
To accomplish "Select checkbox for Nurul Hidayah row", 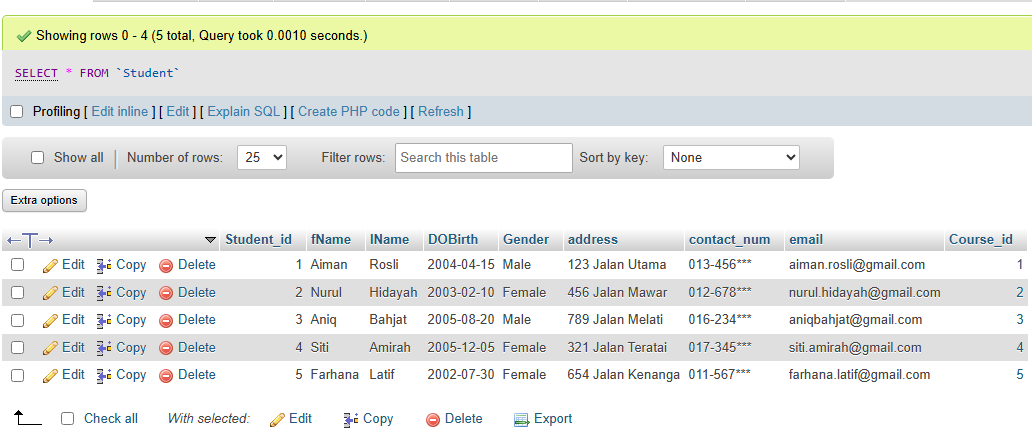I will [18, 292].
